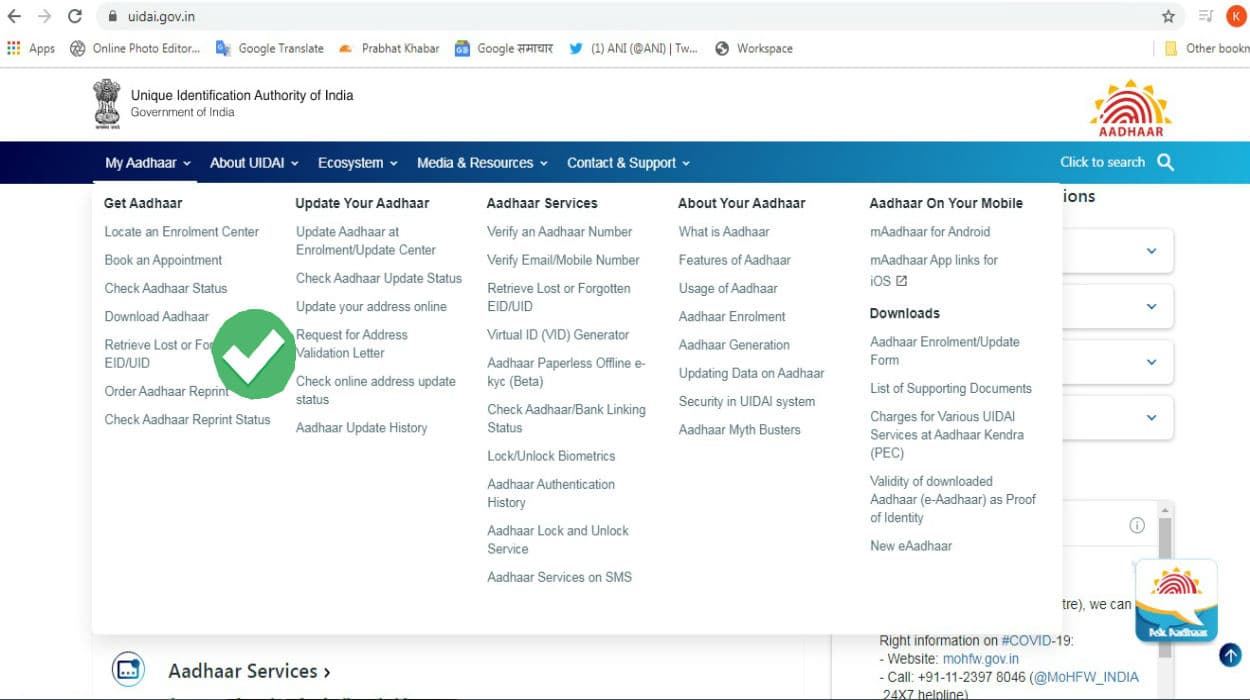The image size is (1250, 700).
Task: Open mAadhaar for Android link
Action: tap(930, 231)
